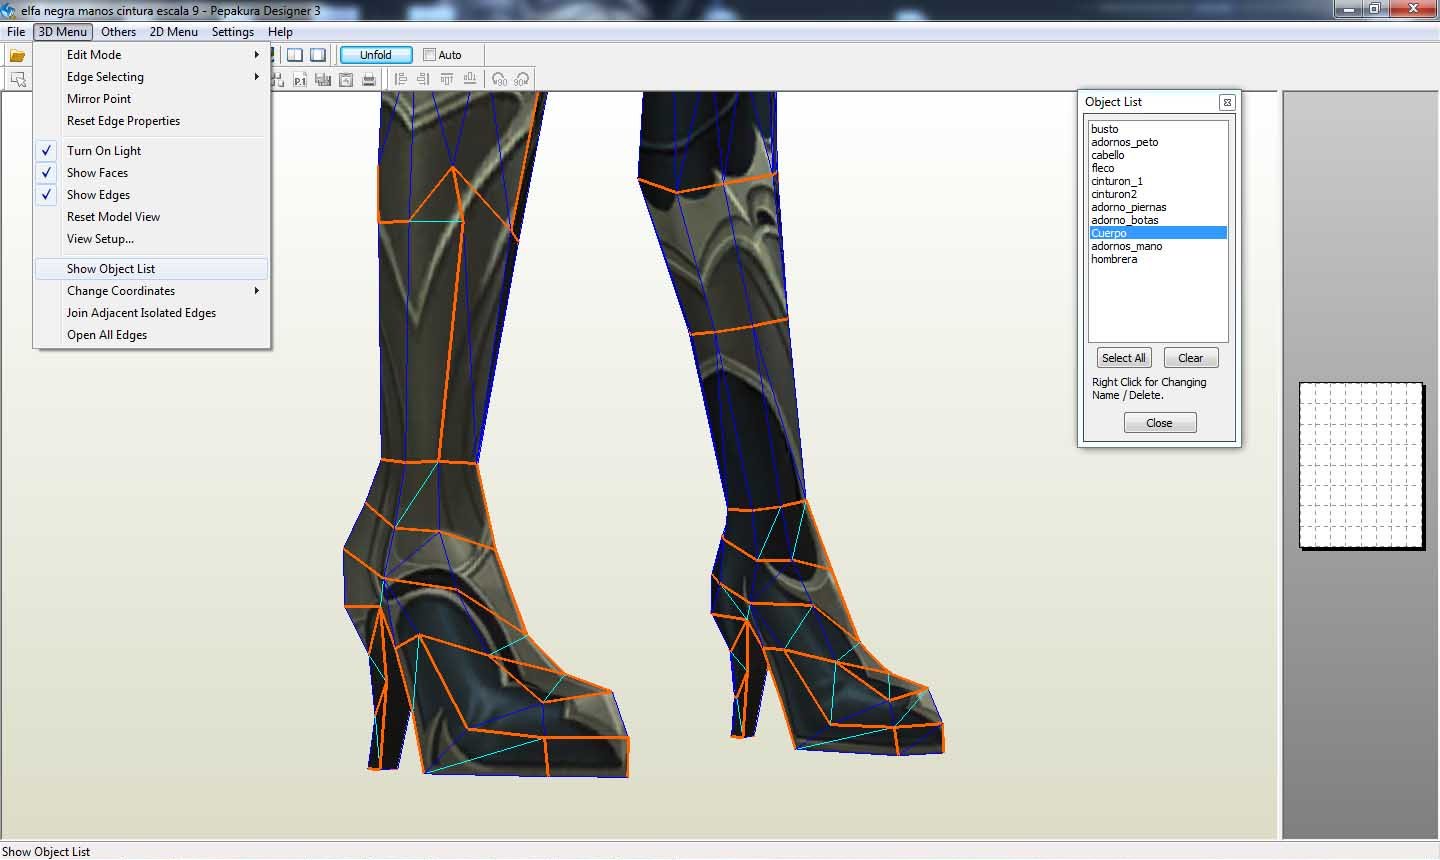Select the selection arrow tool icon
This screenshot has height=860, width=1440.
(x=17, y=79)
